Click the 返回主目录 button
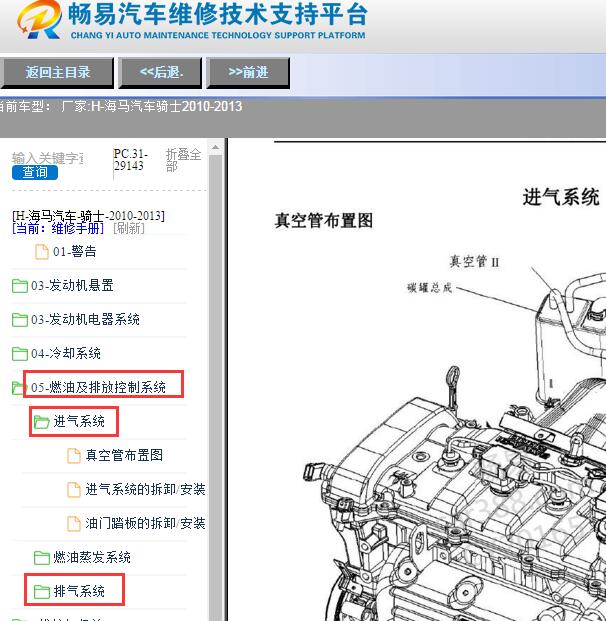The width and height of the screenshot is (606, 621). (58, 72)
